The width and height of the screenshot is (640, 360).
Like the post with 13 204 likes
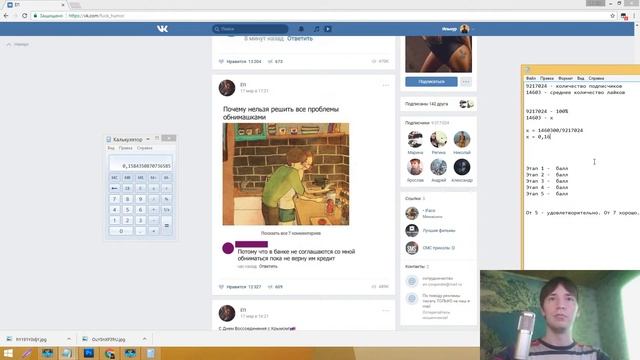[240, 61]
